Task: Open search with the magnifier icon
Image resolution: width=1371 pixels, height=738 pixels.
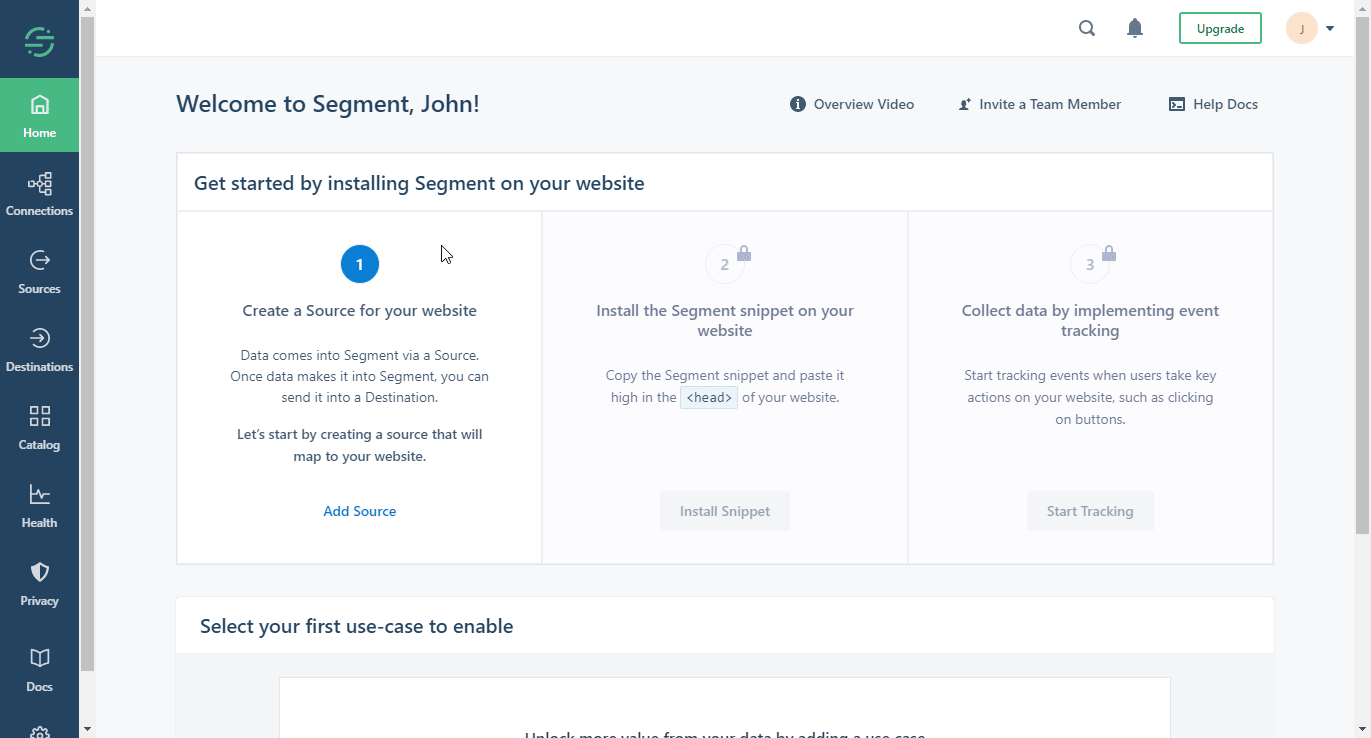Action: tap(1087, 28)
